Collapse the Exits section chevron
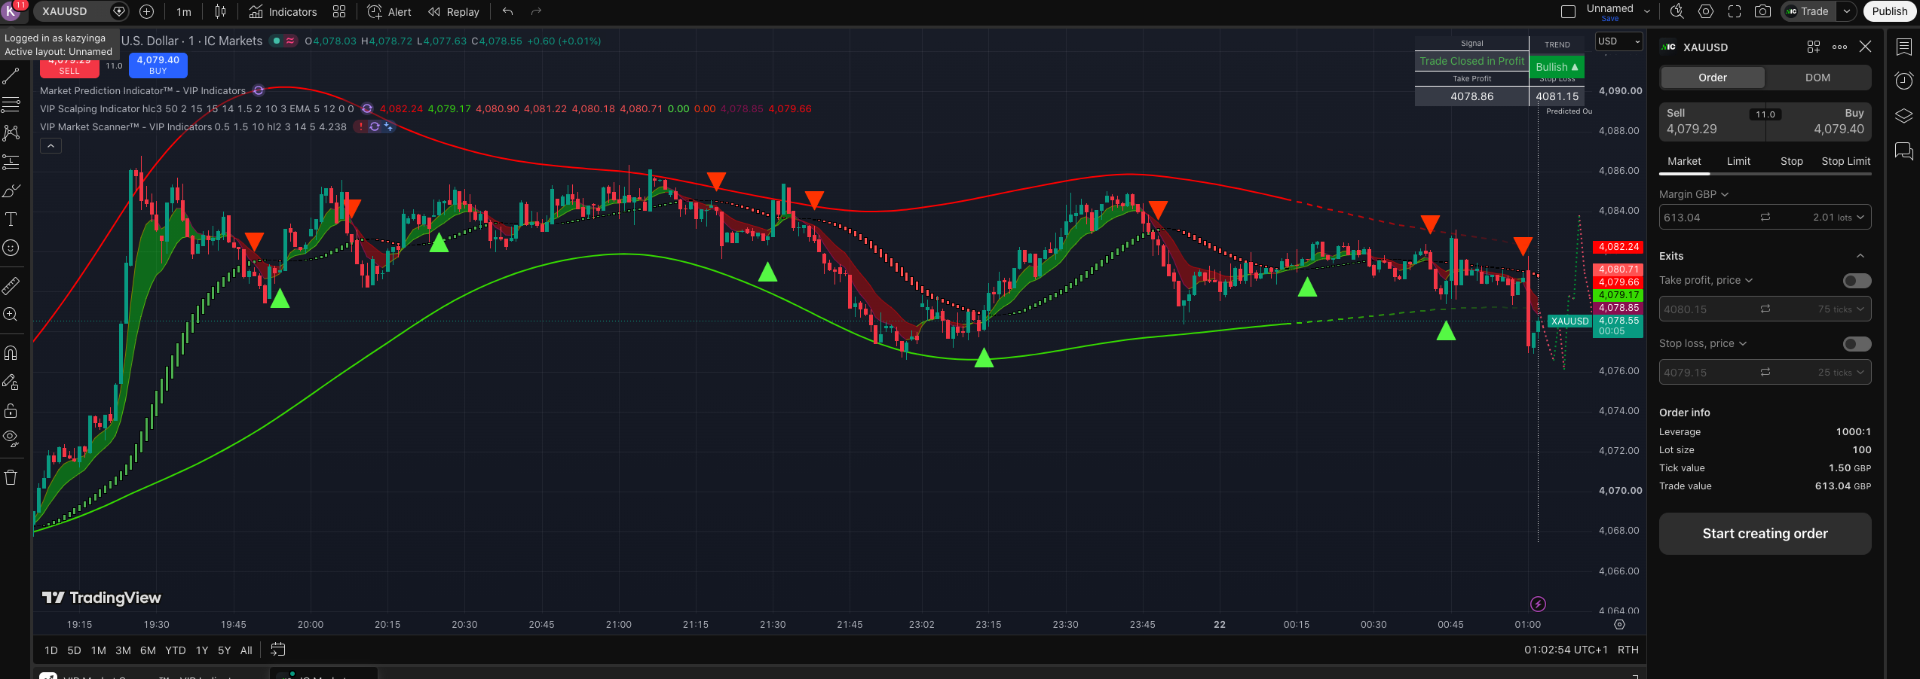 coord(1860,257)
